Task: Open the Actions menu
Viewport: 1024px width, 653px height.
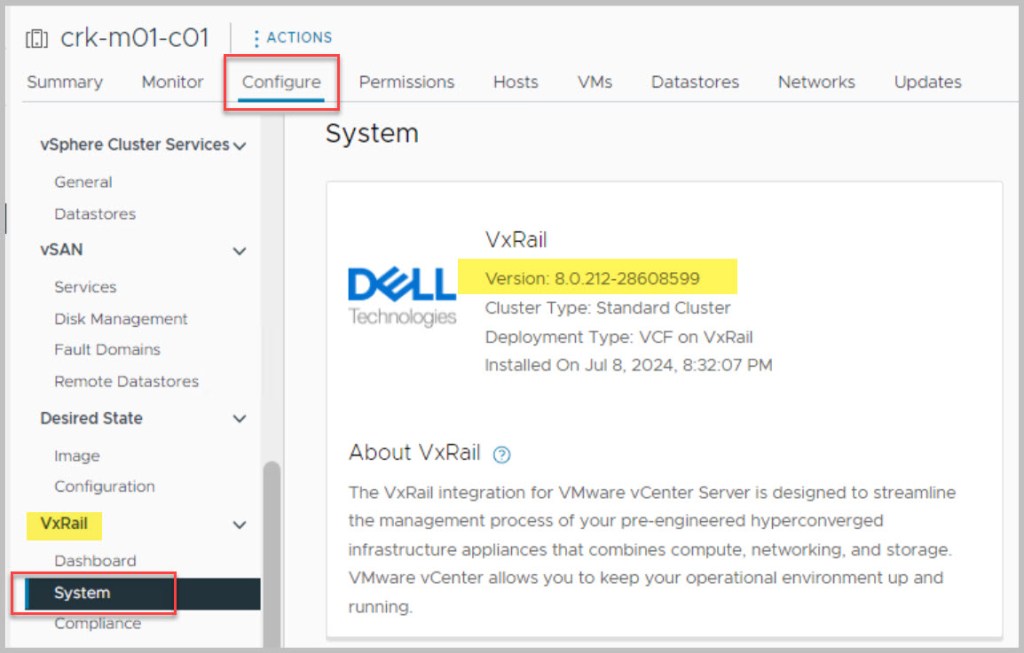Action: tap(292, 38)
